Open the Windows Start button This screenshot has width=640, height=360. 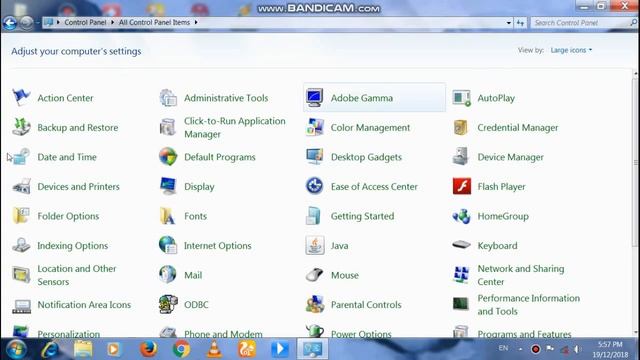pos(16,349)
